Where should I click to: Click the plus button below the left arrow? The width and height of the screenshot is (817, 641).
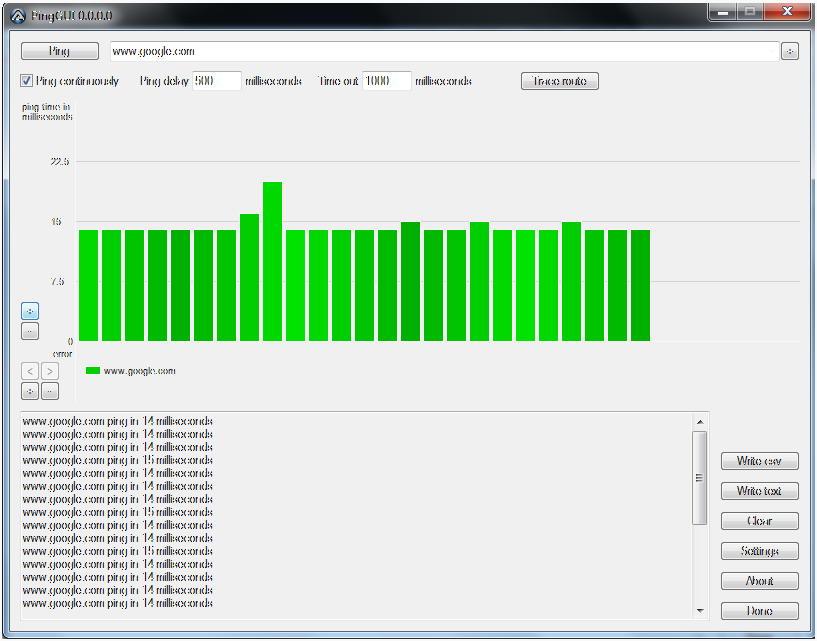point(30,391)
